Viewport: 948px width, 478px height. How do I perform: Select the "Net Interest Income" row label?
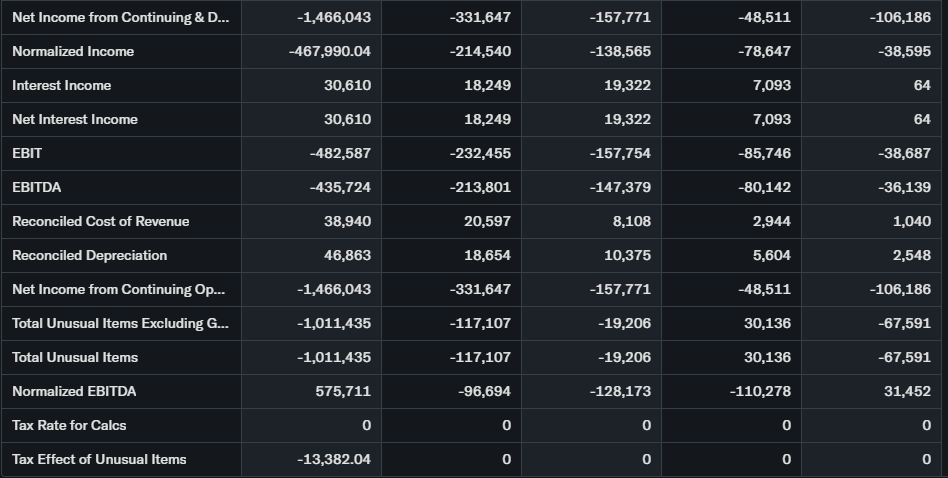click(75, 119)
